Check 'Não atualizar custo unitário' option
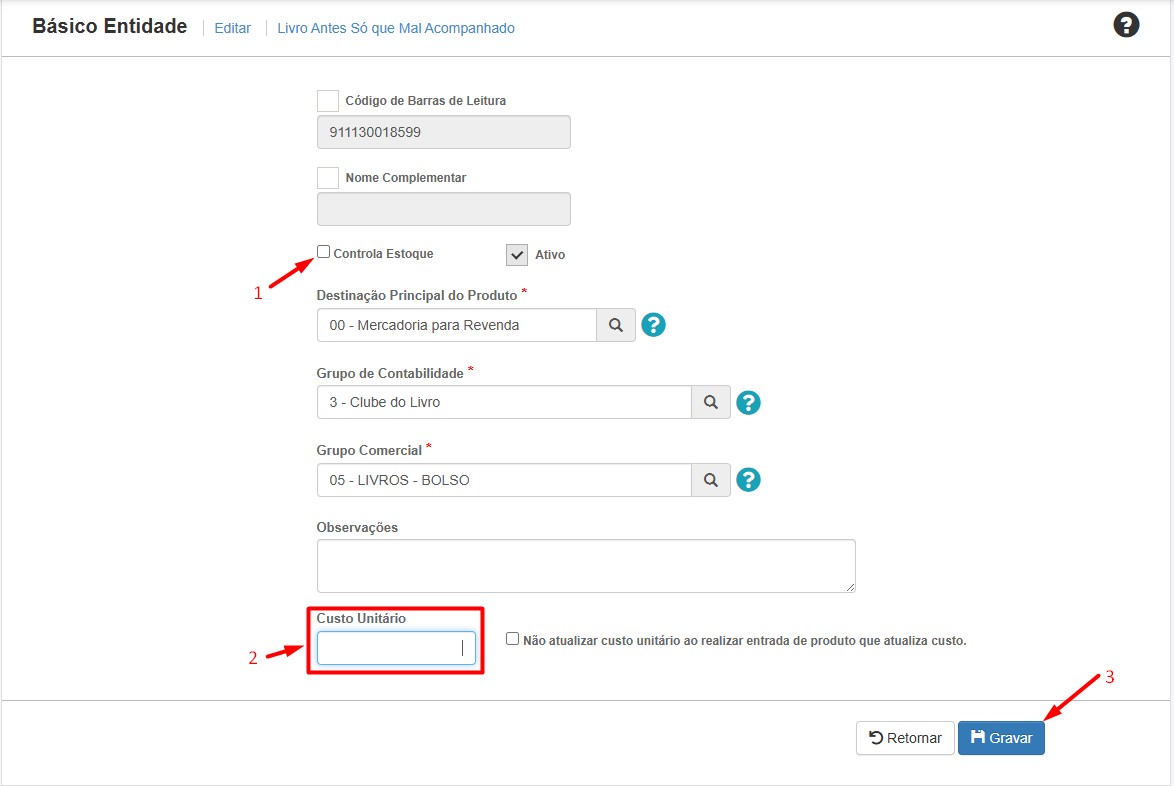This screenshot has width=1174, height=786. [513, 639]
